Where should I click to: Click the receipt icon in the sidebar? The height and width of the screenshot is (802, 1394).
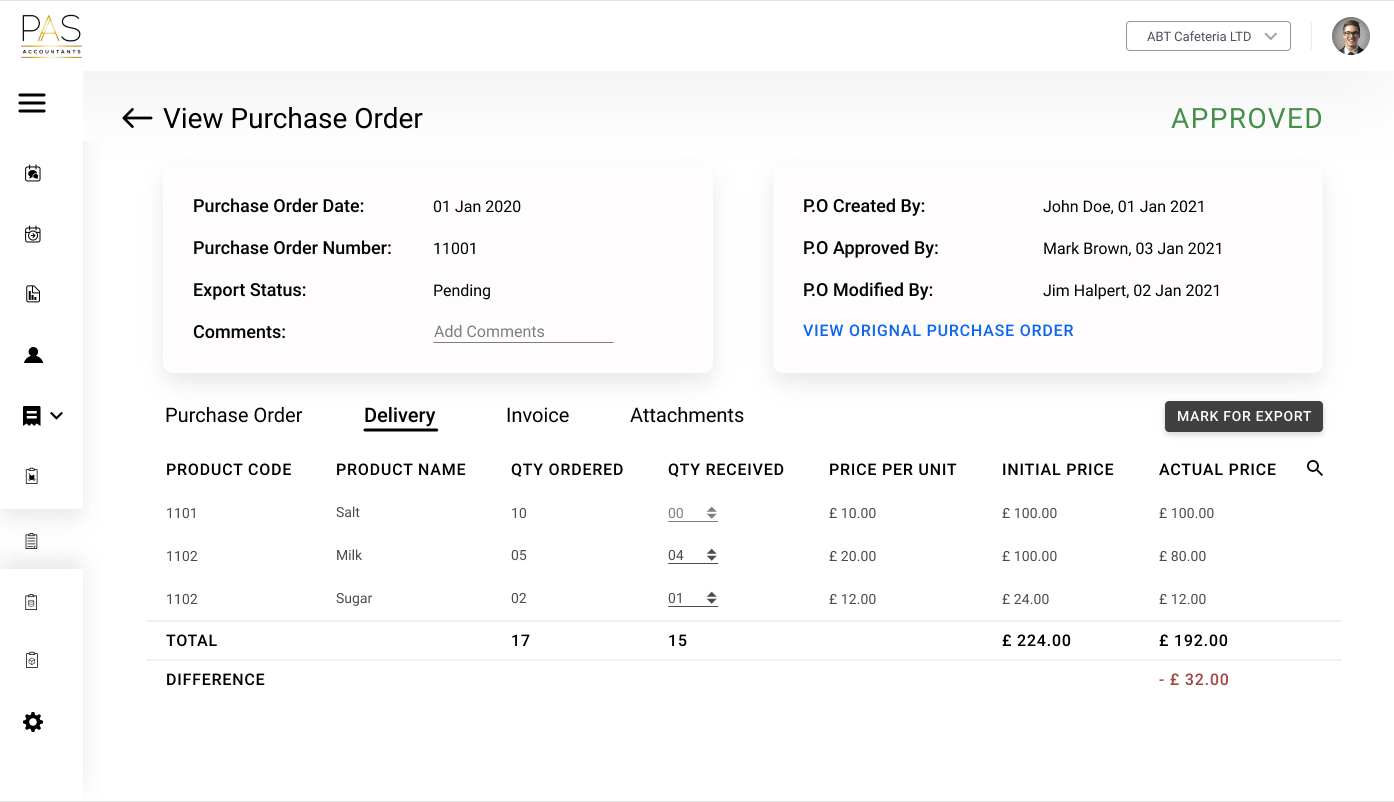32,416
